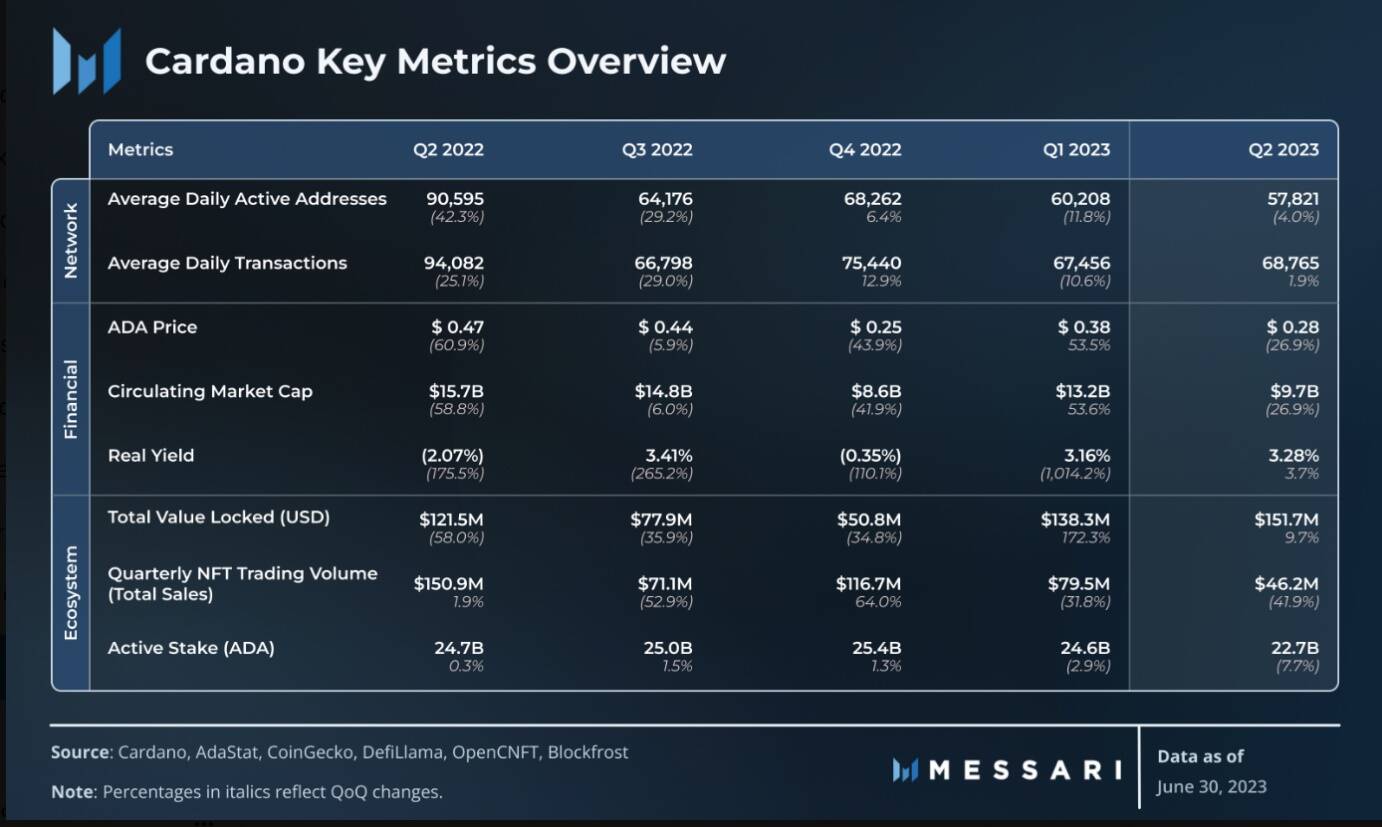Click the $15.7B market cap value
This screenshot has width=1382, height=827.
tap(457, 391)
